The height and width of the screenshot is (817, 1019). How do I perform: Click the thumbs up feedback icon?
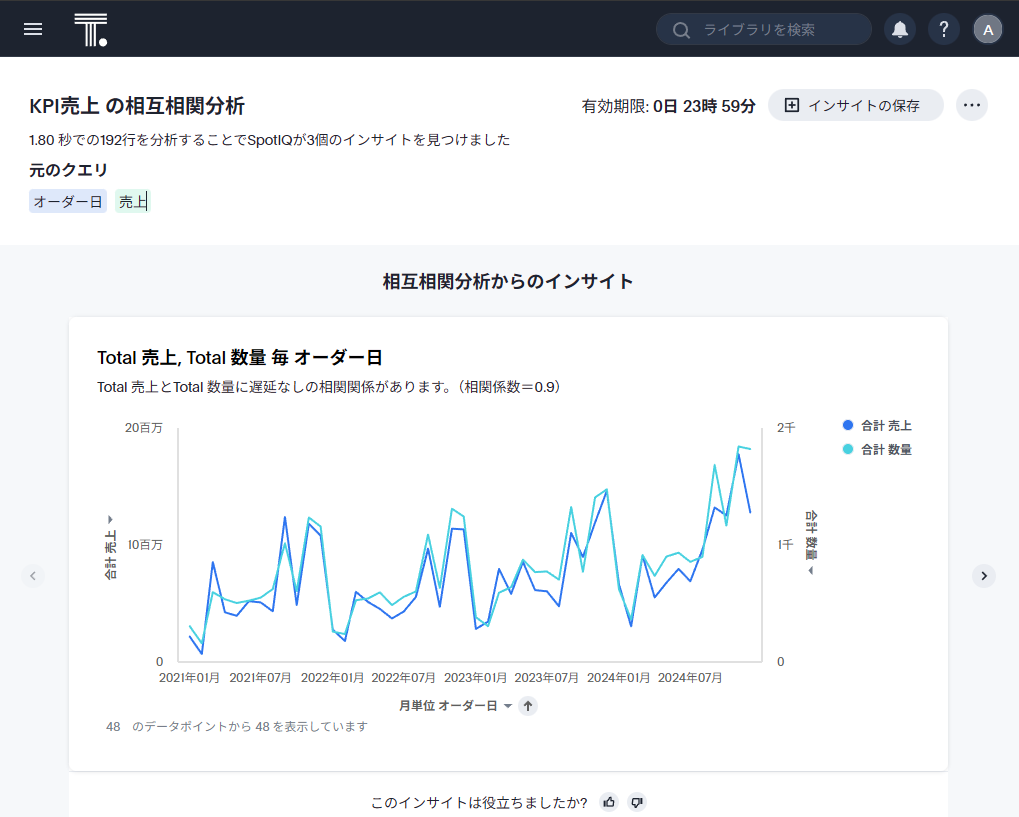[609, 802]
